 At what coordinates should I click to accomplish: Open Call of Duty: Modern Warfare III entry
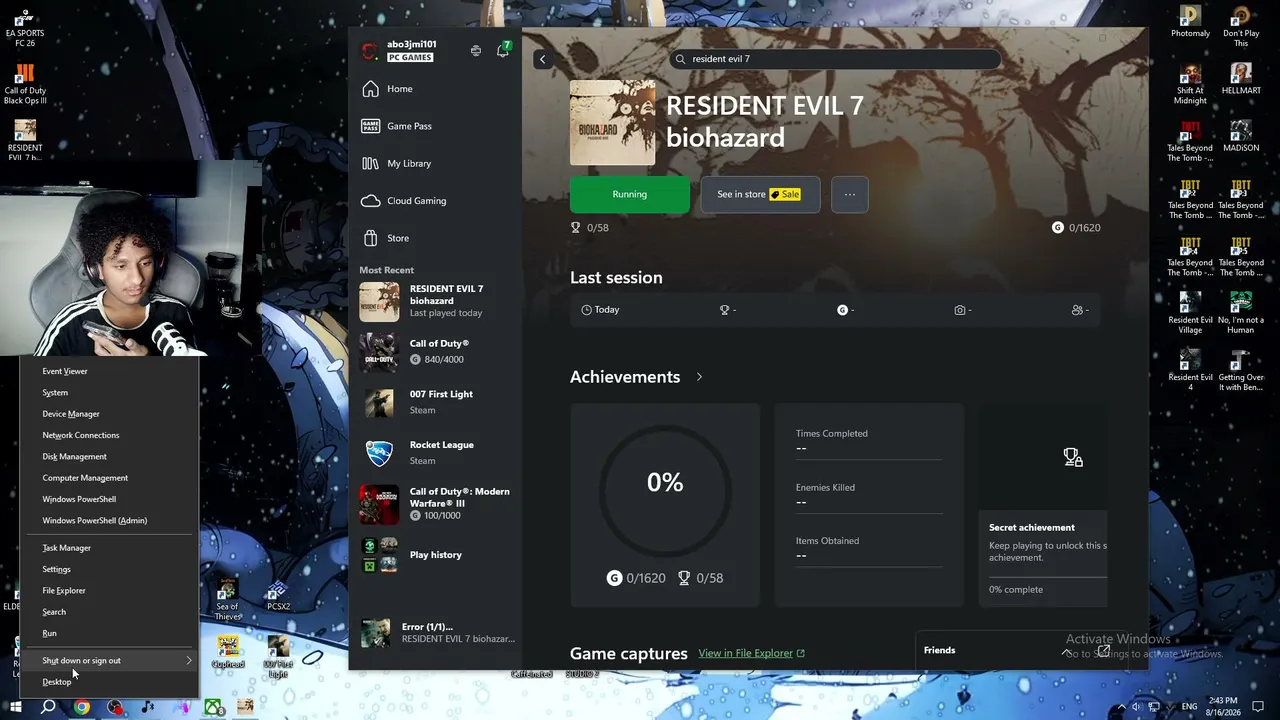coord(435,504)
